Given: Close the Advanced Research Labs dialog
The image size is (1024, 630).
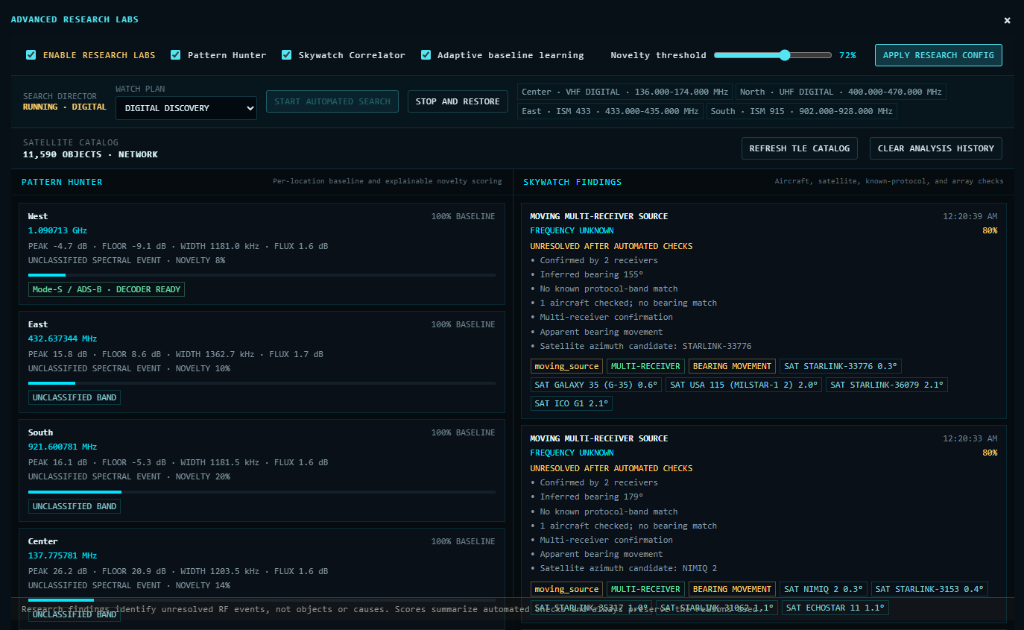Looking at the screenshot, I should pos(1006,20).
